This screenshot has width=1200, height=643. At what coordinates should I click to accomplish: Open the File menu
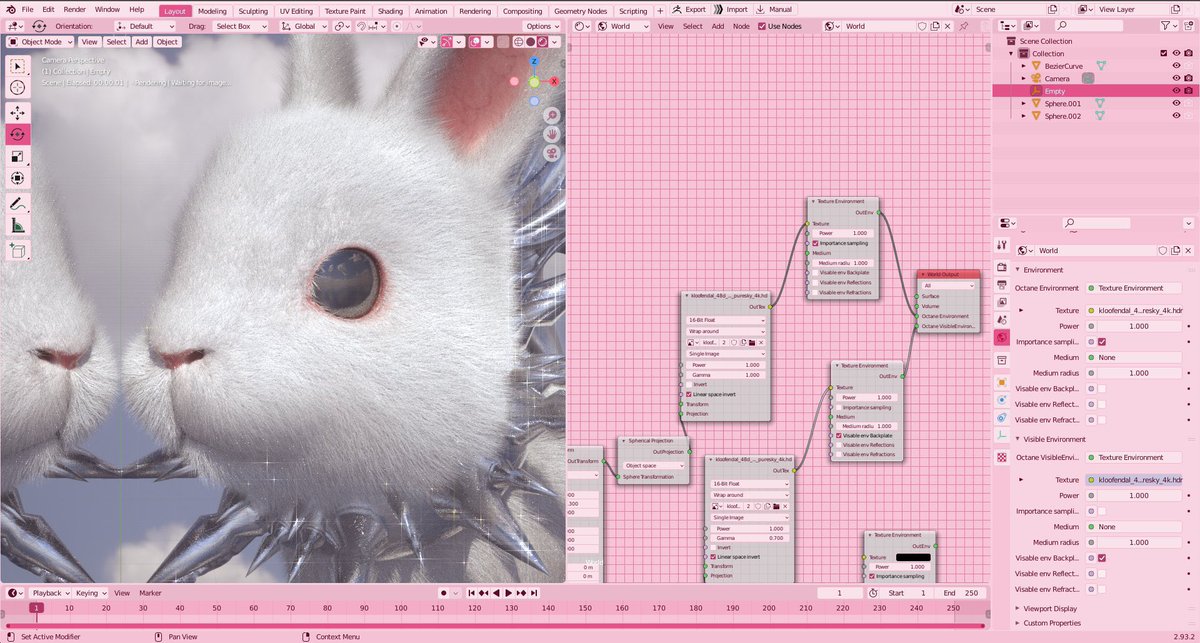(x=27, y=9)
